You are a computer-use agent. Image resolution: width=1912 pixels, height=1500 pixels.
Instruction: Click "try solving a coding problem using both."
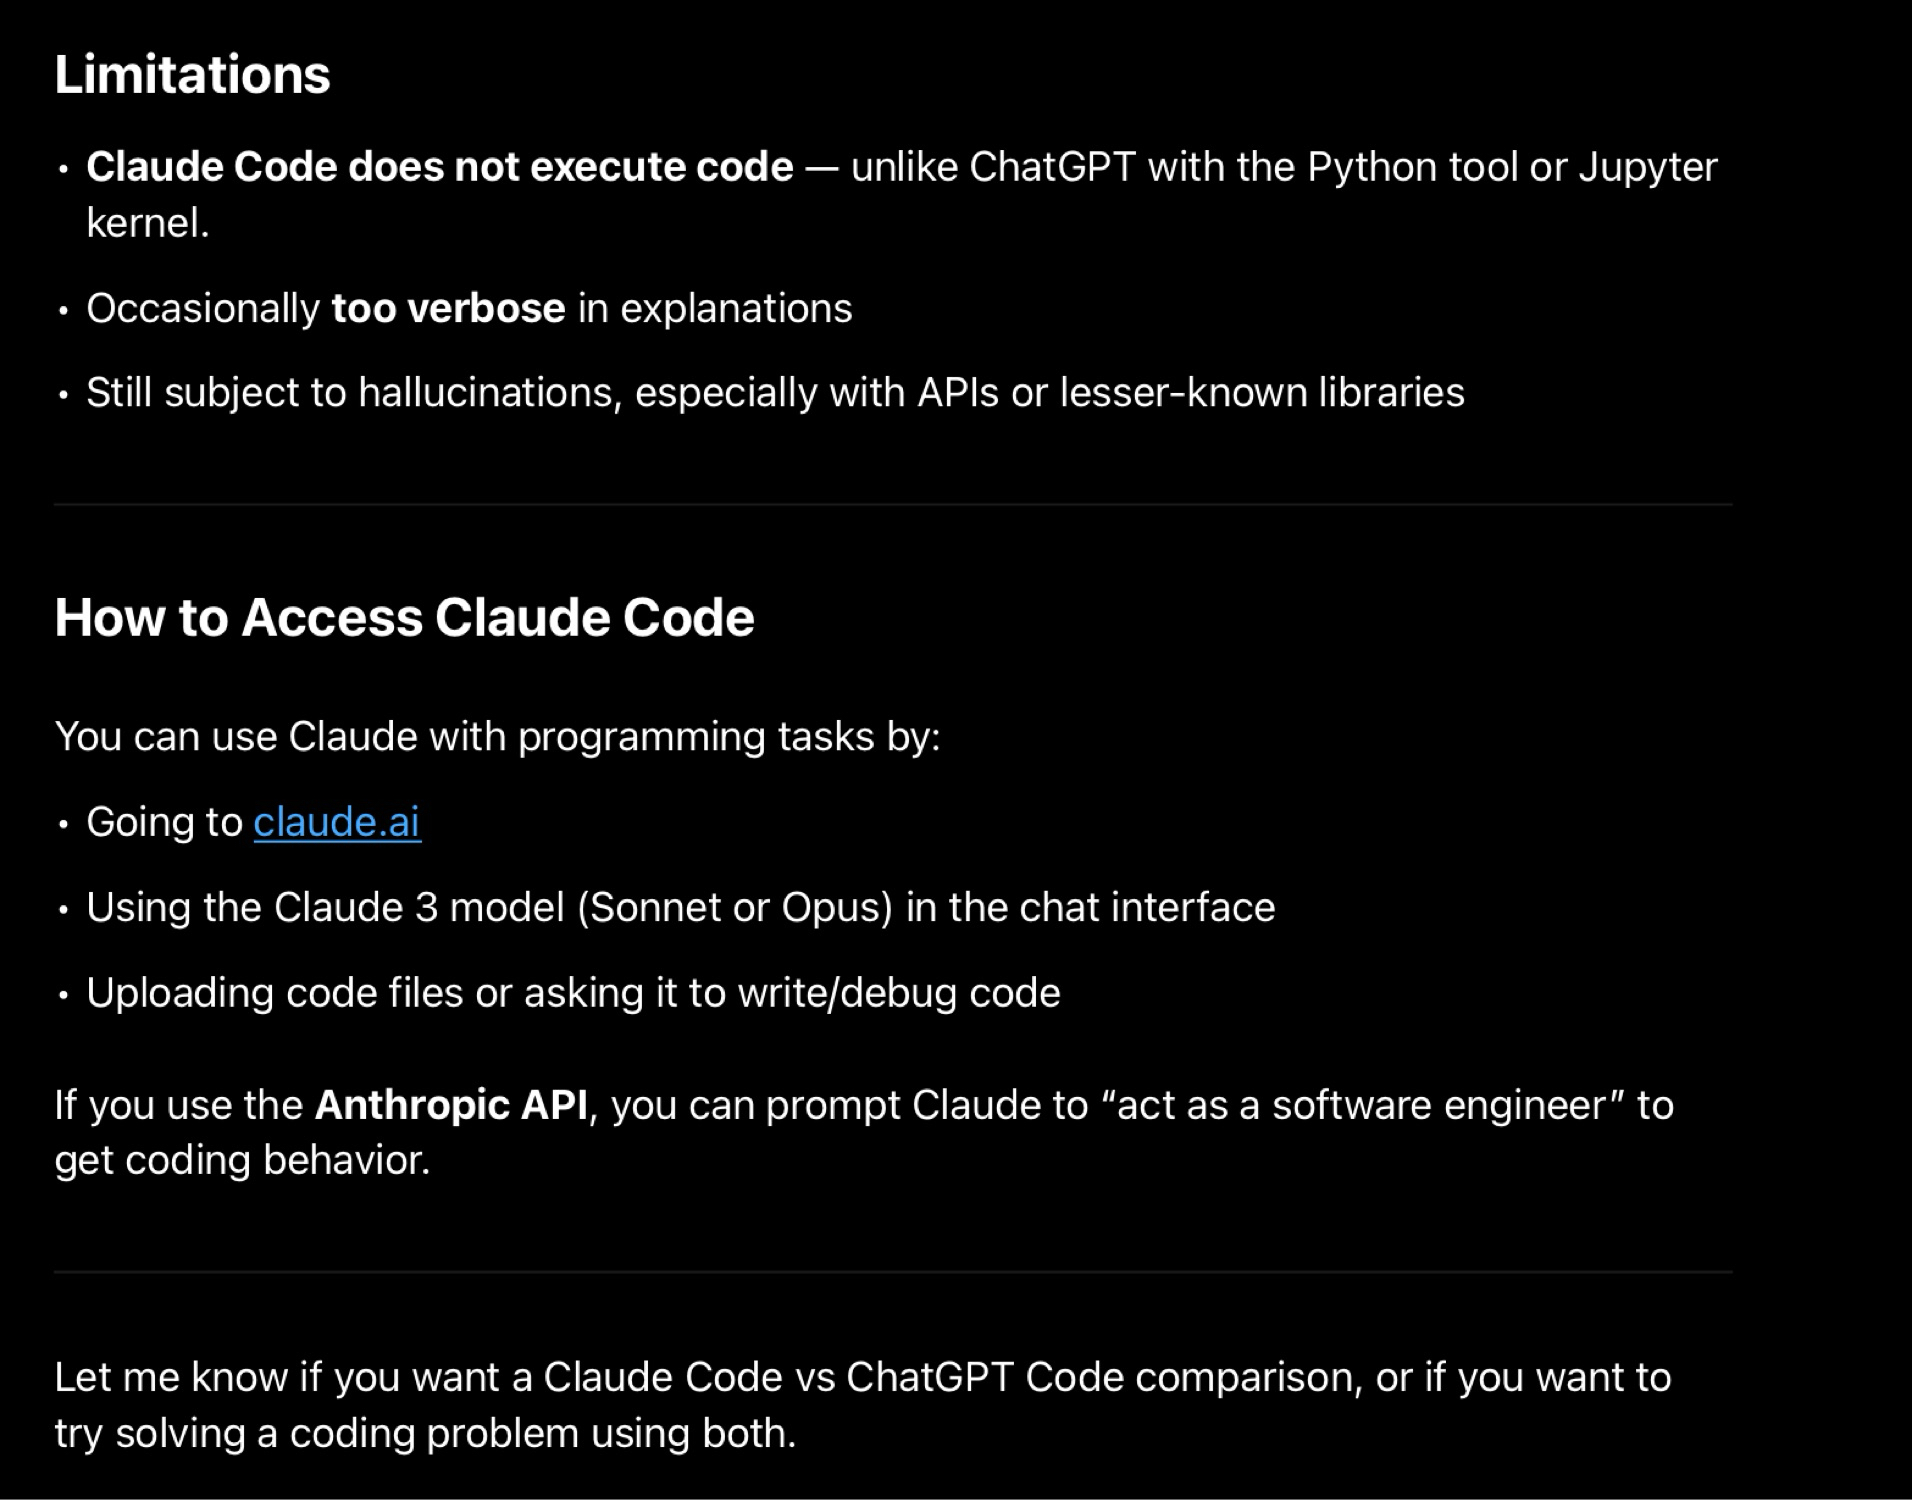click(x=425, y=1433)
